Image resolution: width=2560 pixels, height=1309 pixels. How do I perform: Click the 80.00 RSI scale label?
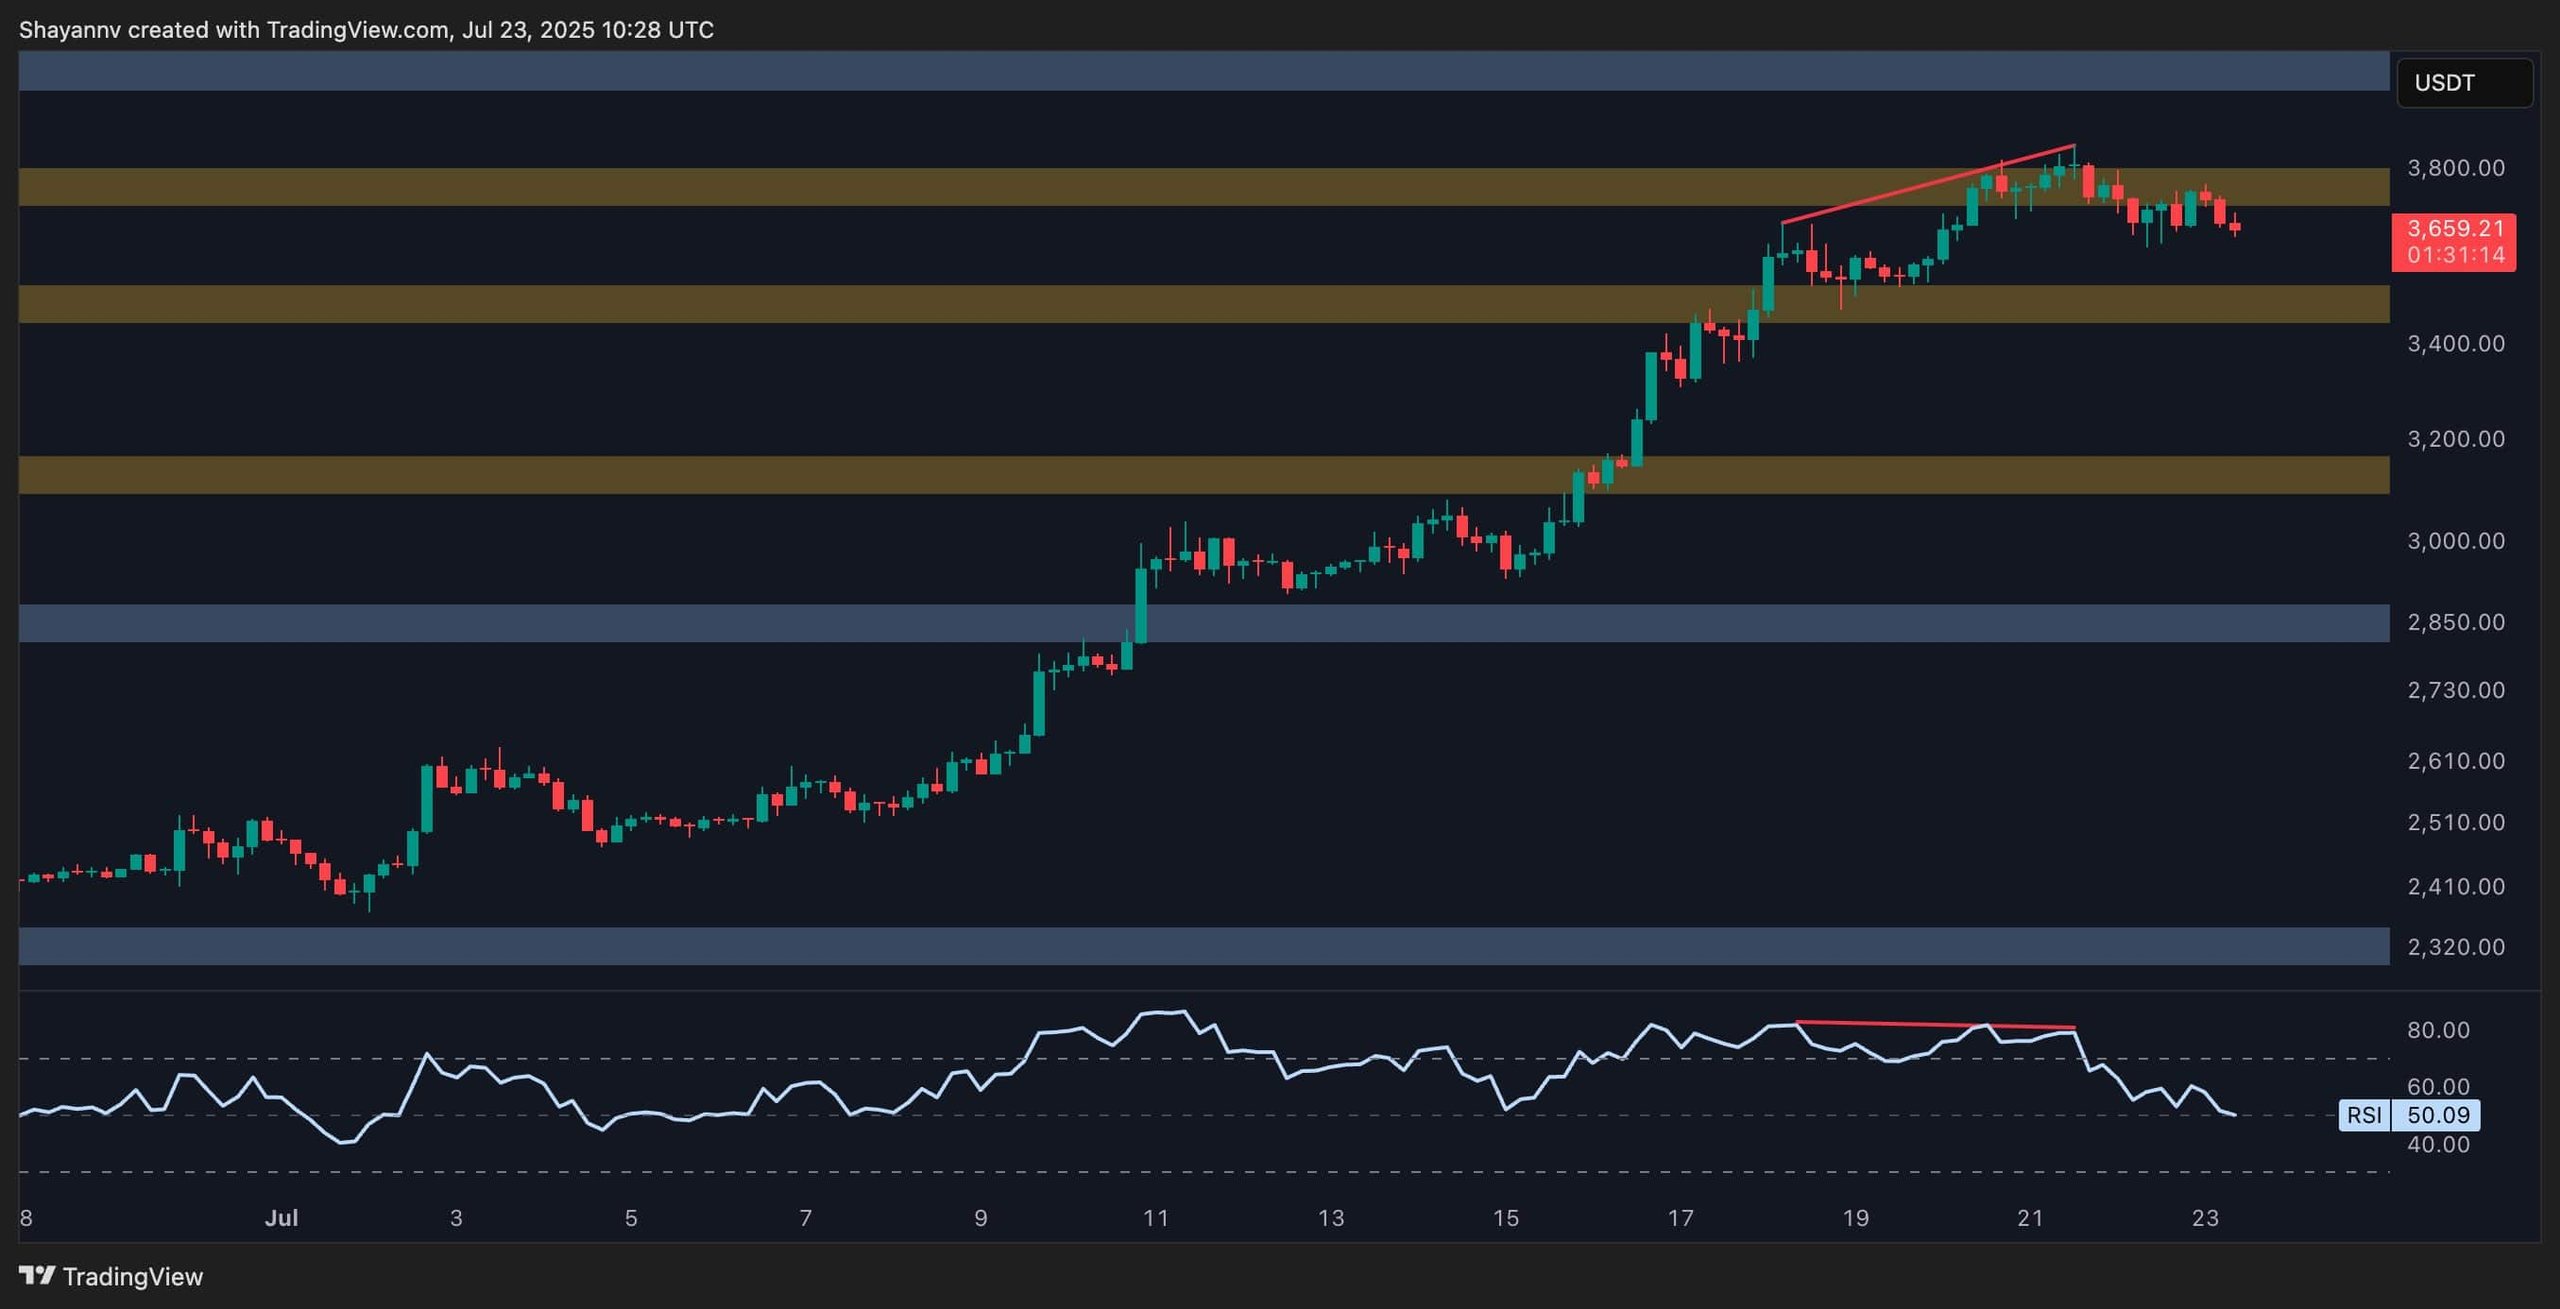pyautogui.click(x=2438, y=1030)
